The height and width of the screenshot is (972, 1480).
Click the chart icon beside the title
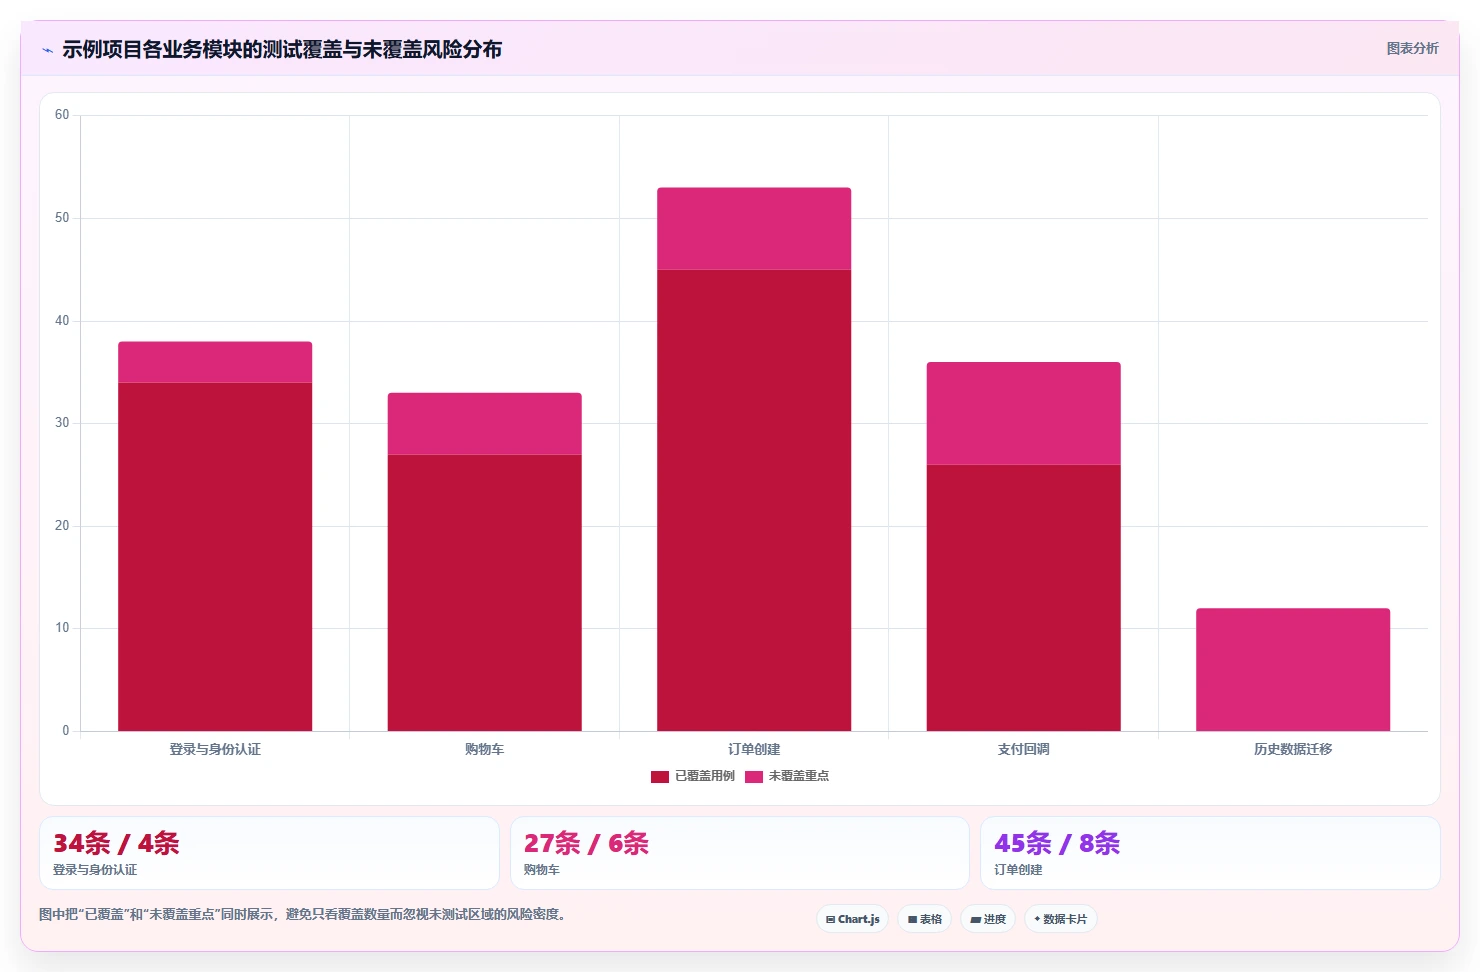pos(47,50)
